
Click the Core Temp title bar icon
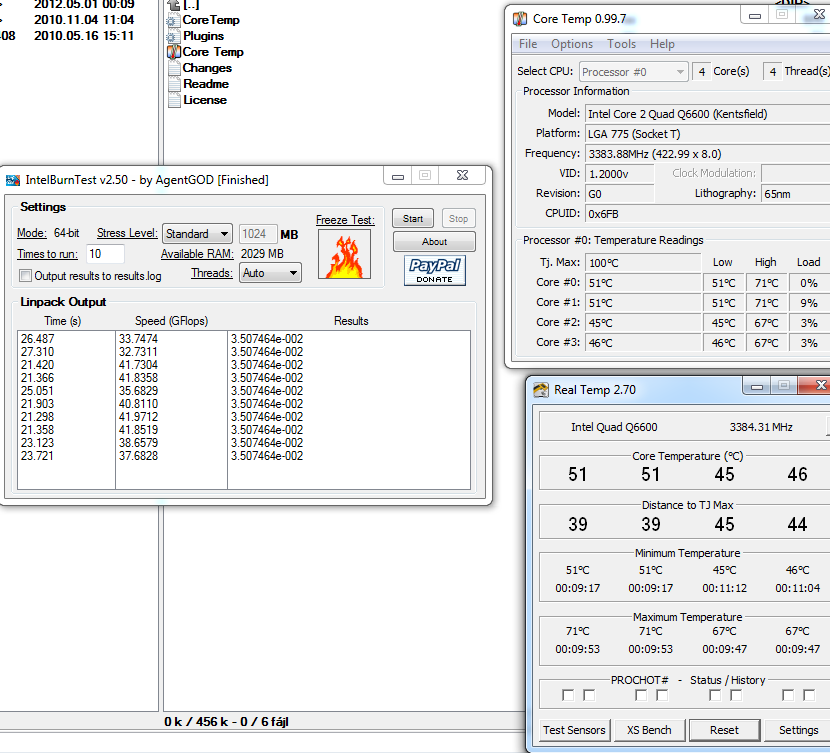[520, 19]
